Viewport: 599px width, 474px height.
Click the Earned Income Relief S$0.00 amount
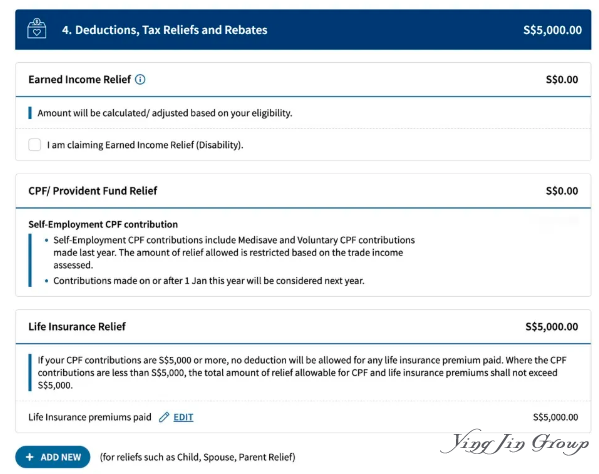coord(562,79)
